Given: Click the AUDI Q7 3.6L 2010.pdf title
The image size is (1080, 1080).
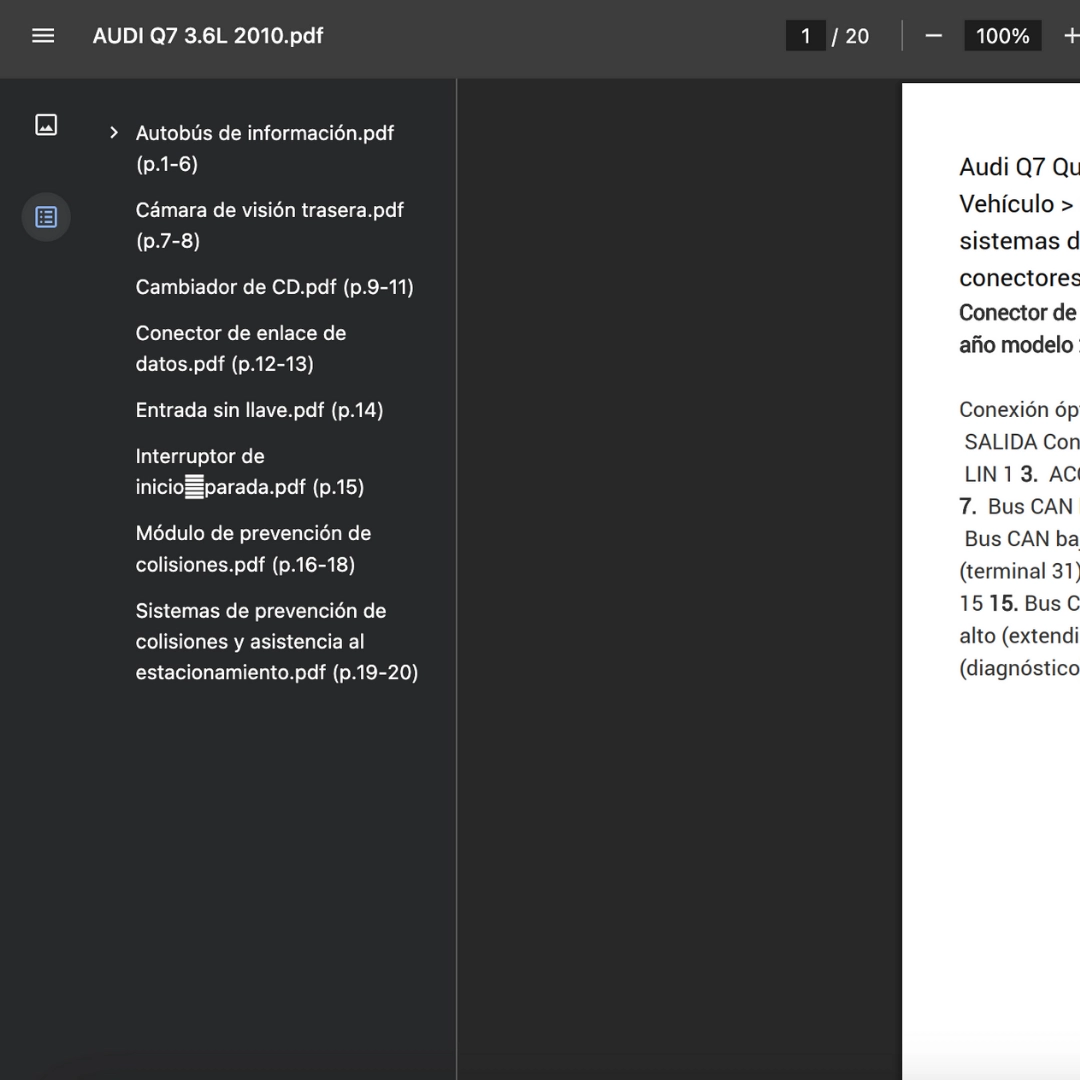Looking at the screenshot, I should pos(208,36).
